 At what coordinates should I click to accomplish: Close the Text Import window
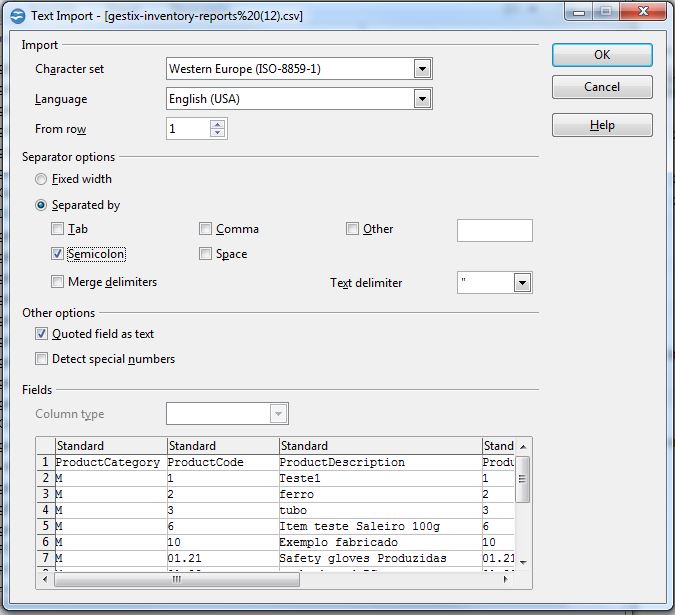[643, 11]
